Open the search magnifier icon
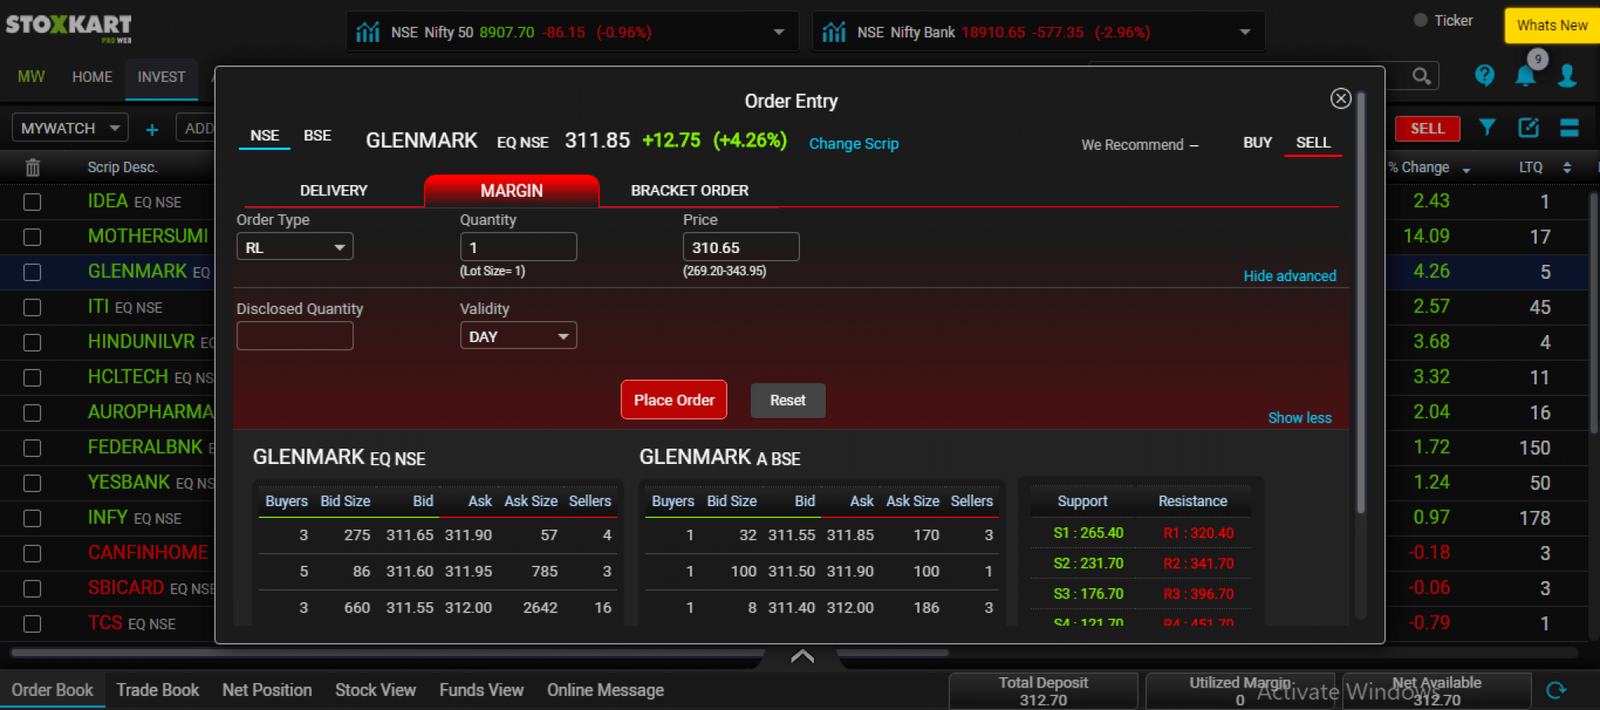Screen dimensions: 1600x710 pos(1421,76)
